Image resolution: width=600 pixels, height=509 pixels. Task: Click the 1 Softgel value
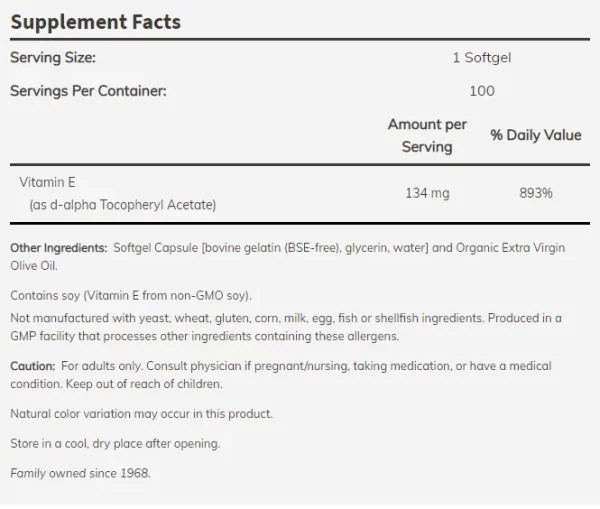tap(482, 58)
